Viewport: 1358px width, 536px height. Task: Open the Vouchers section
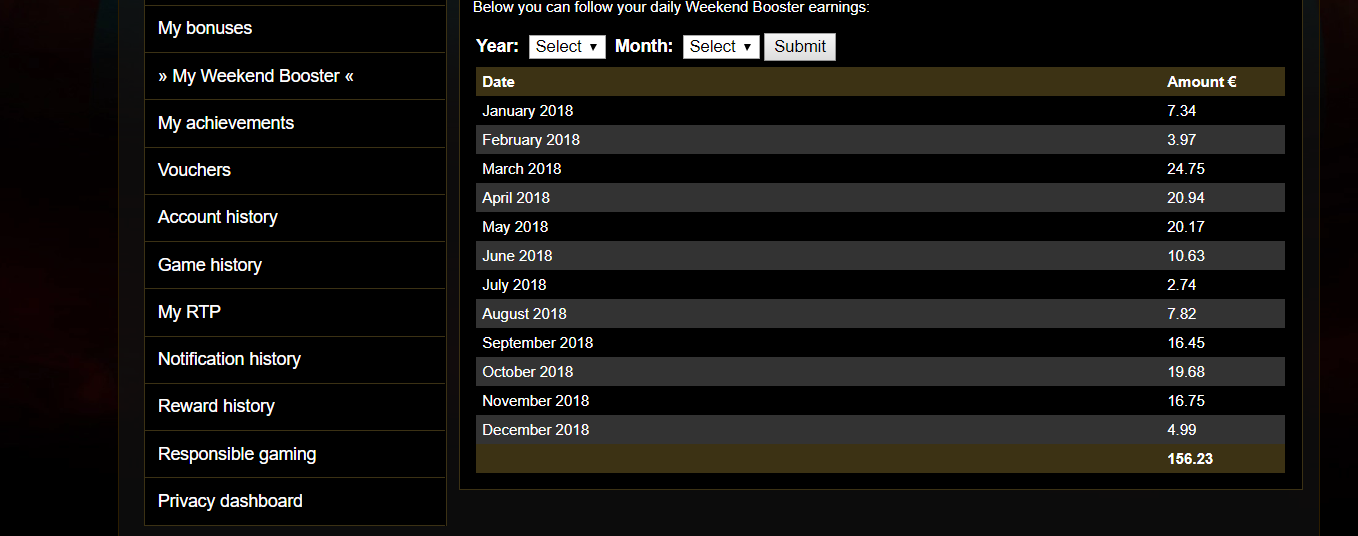point(295,170)
